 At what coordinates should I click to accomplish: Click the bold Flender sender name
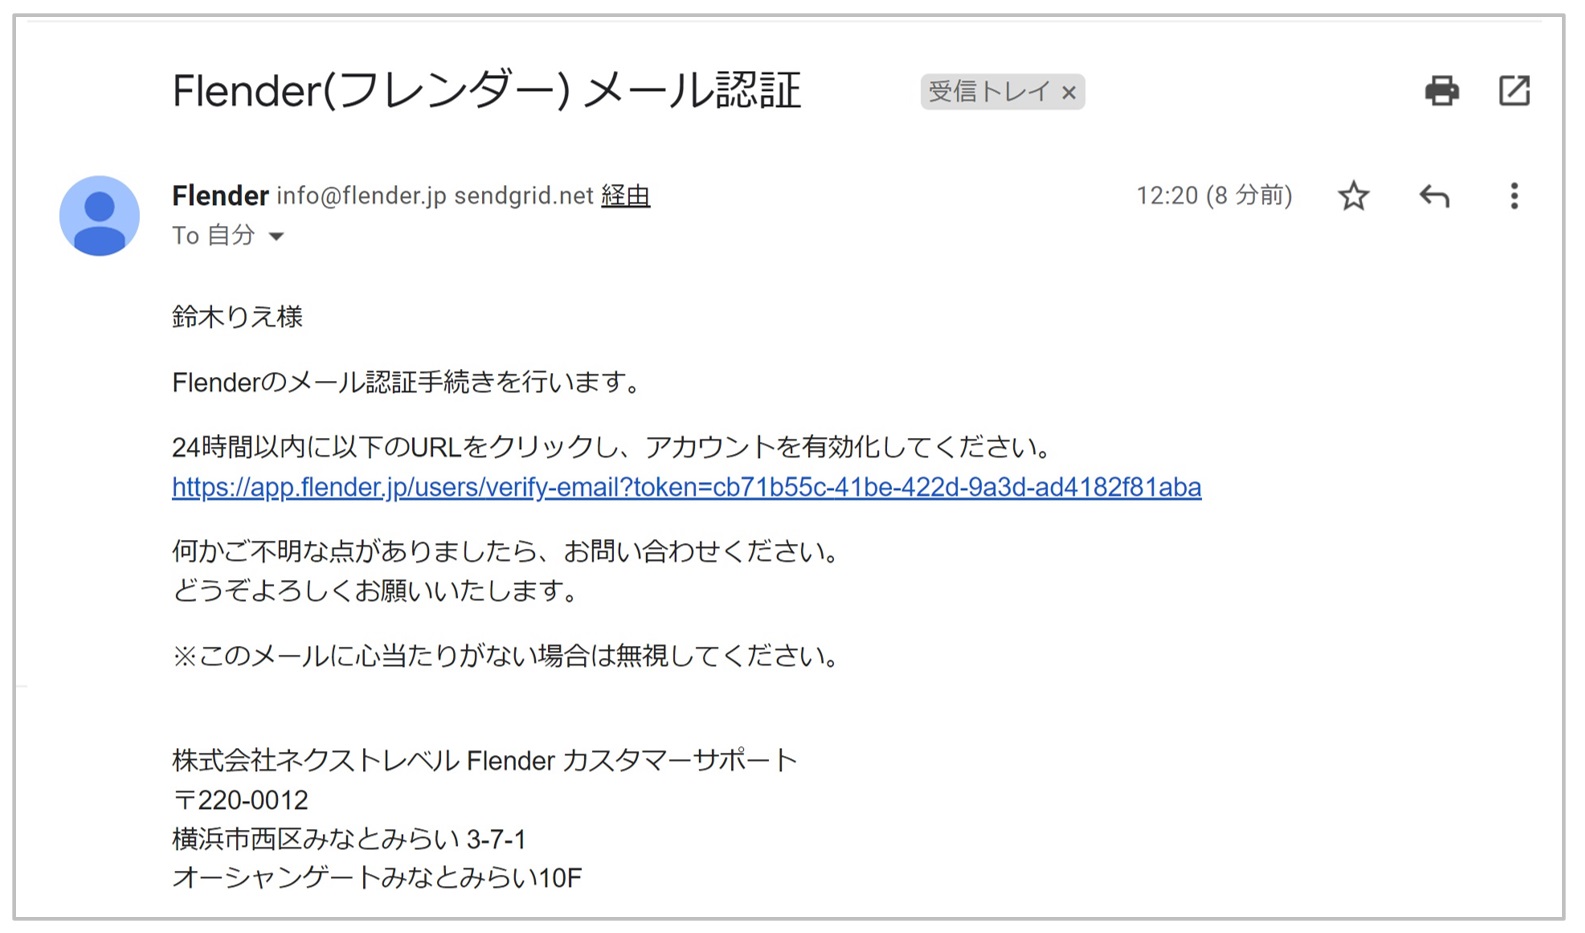click(220, 196)
